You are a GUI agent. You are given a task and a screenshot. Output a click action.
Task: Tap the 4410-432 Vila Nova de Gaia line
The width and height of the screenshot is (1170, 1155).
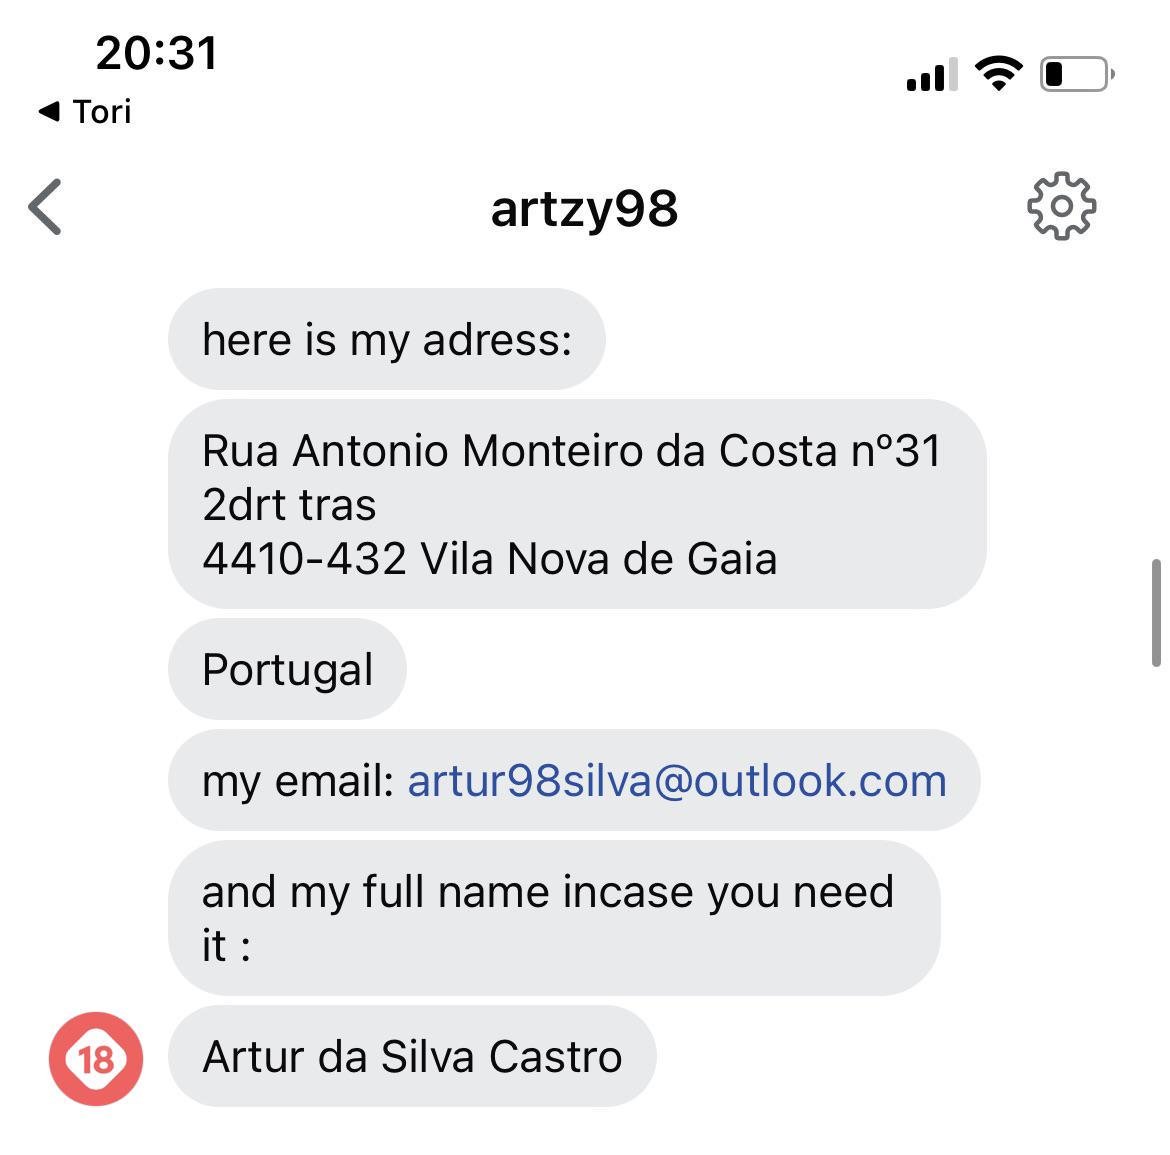click(489, 559)
